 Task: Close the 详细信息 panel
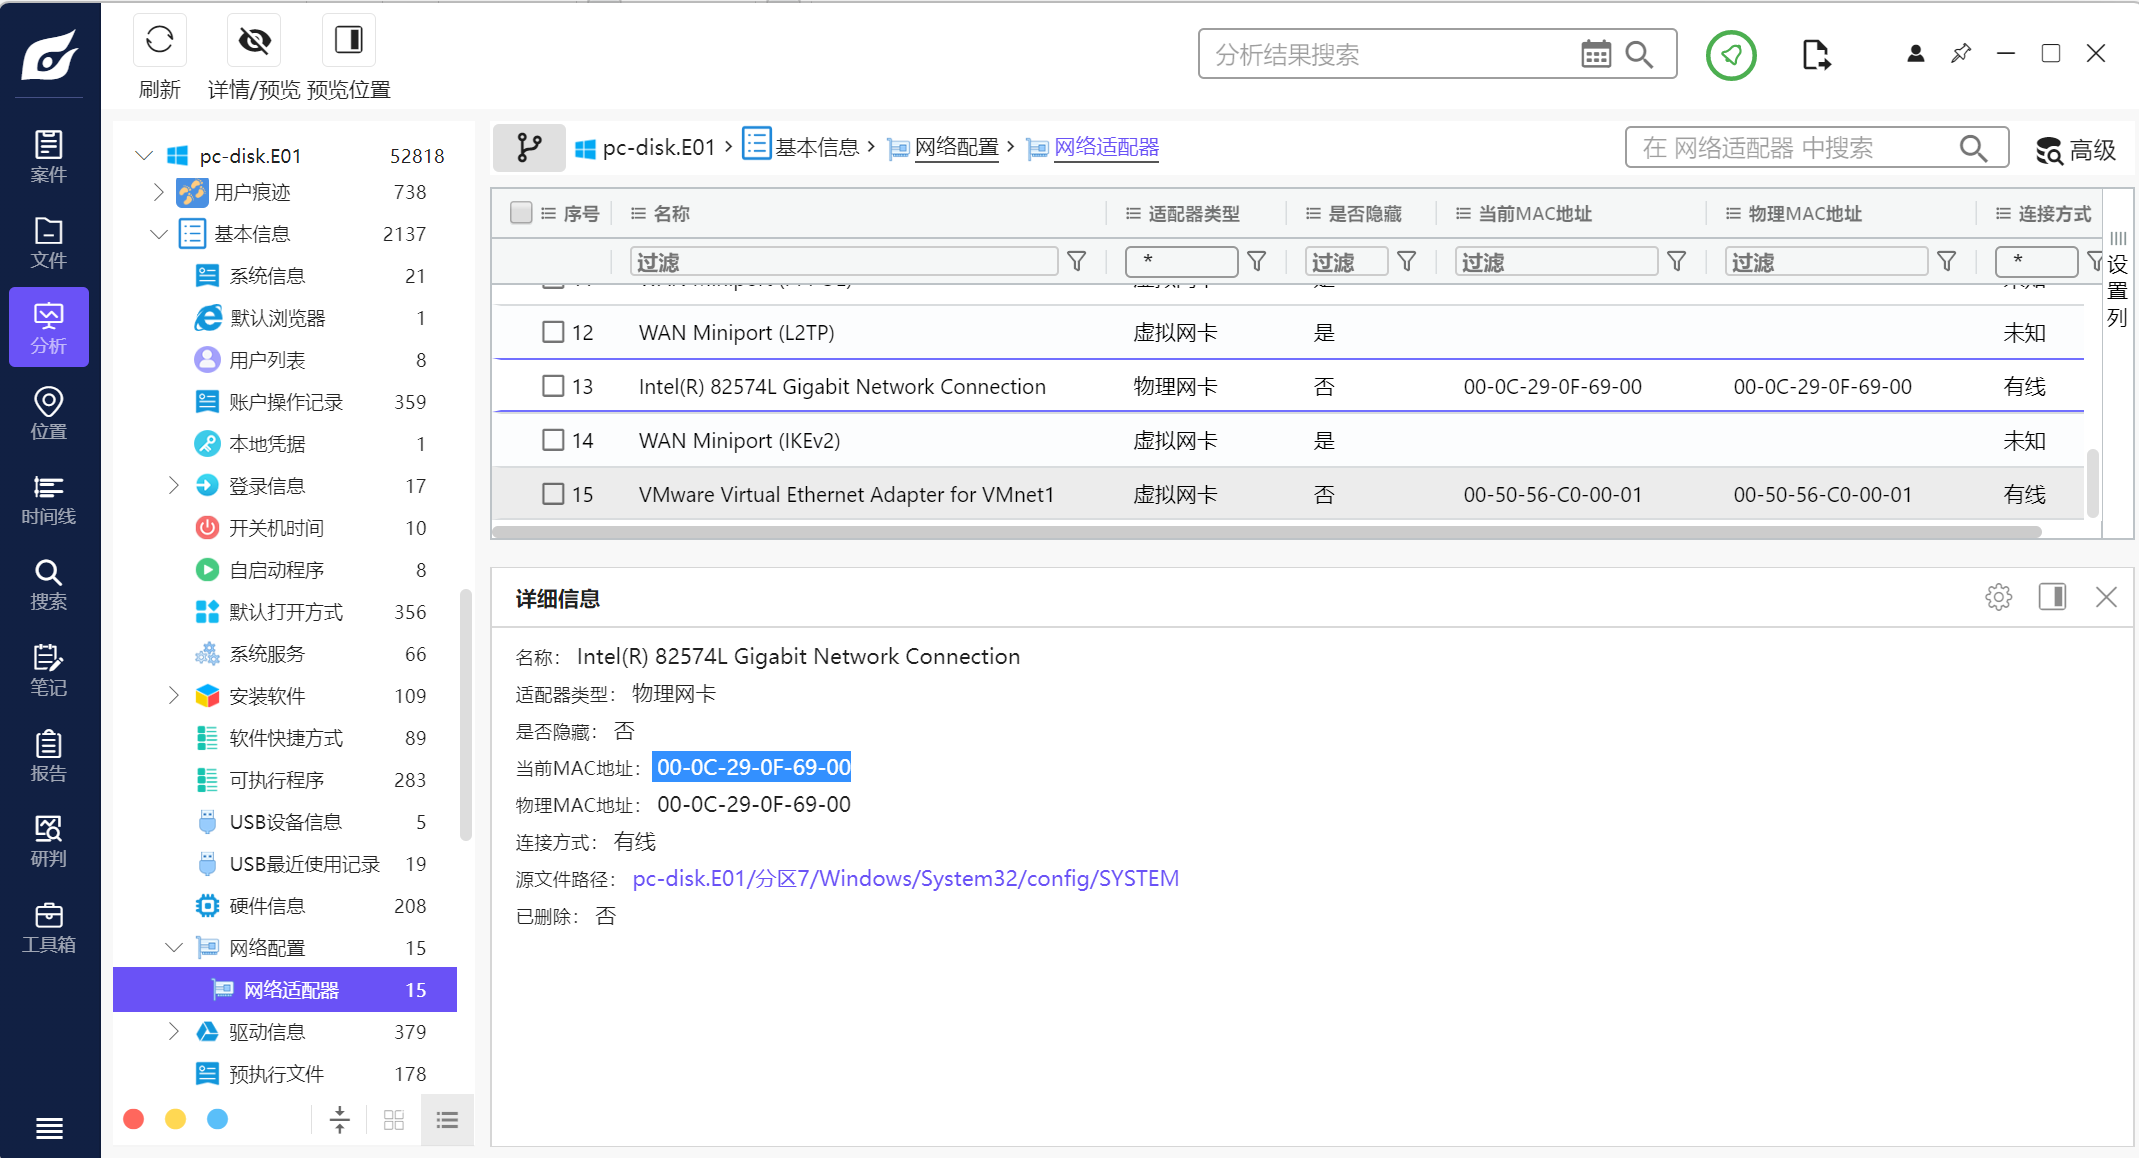pos(2106,597)
